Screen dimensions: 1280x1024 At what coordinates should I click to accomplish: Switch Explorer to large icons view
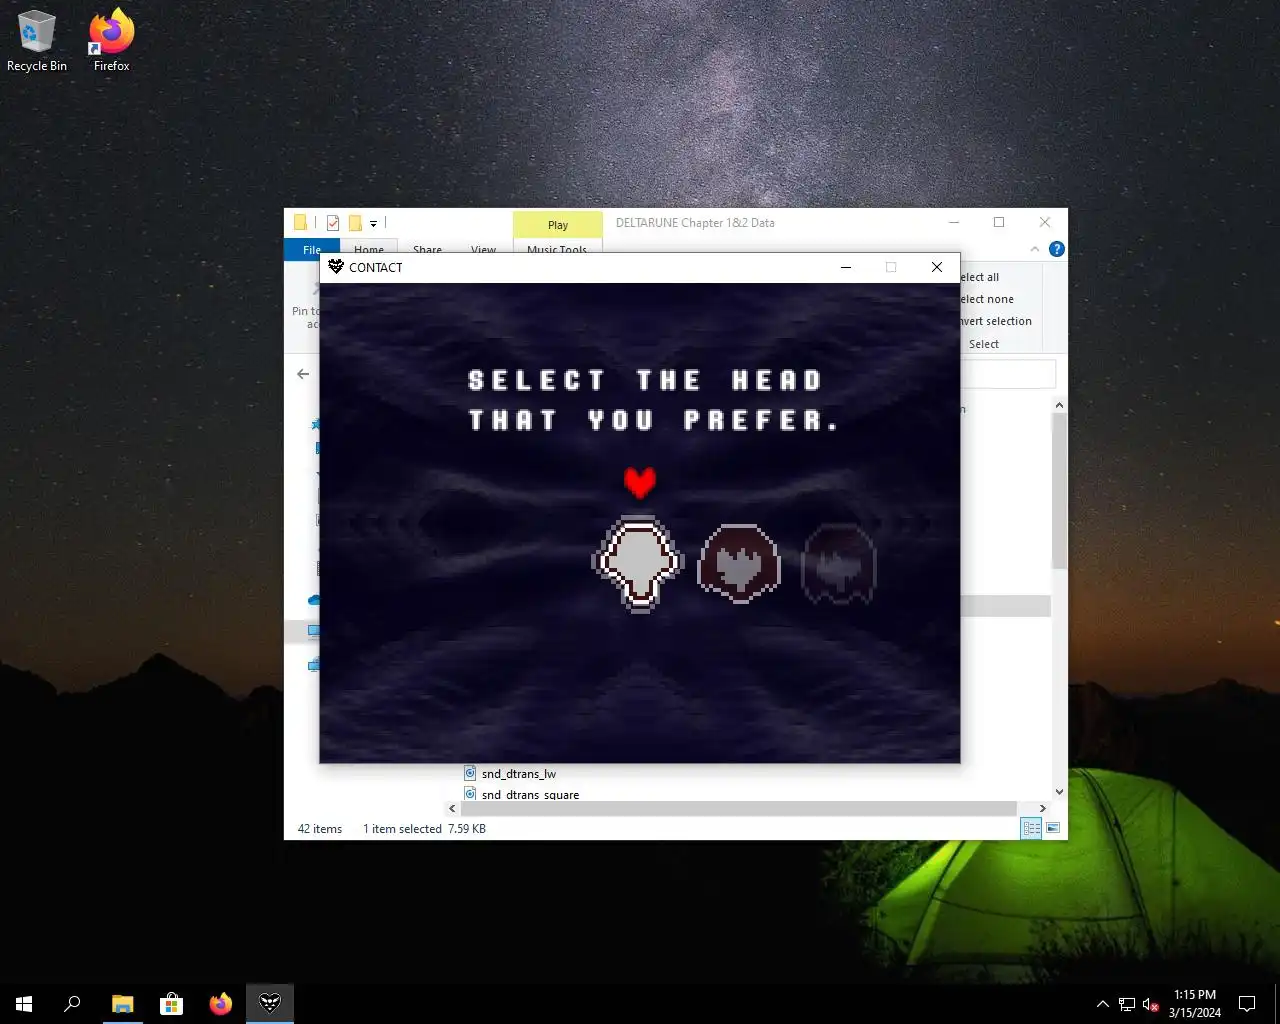click(1052, 828)
